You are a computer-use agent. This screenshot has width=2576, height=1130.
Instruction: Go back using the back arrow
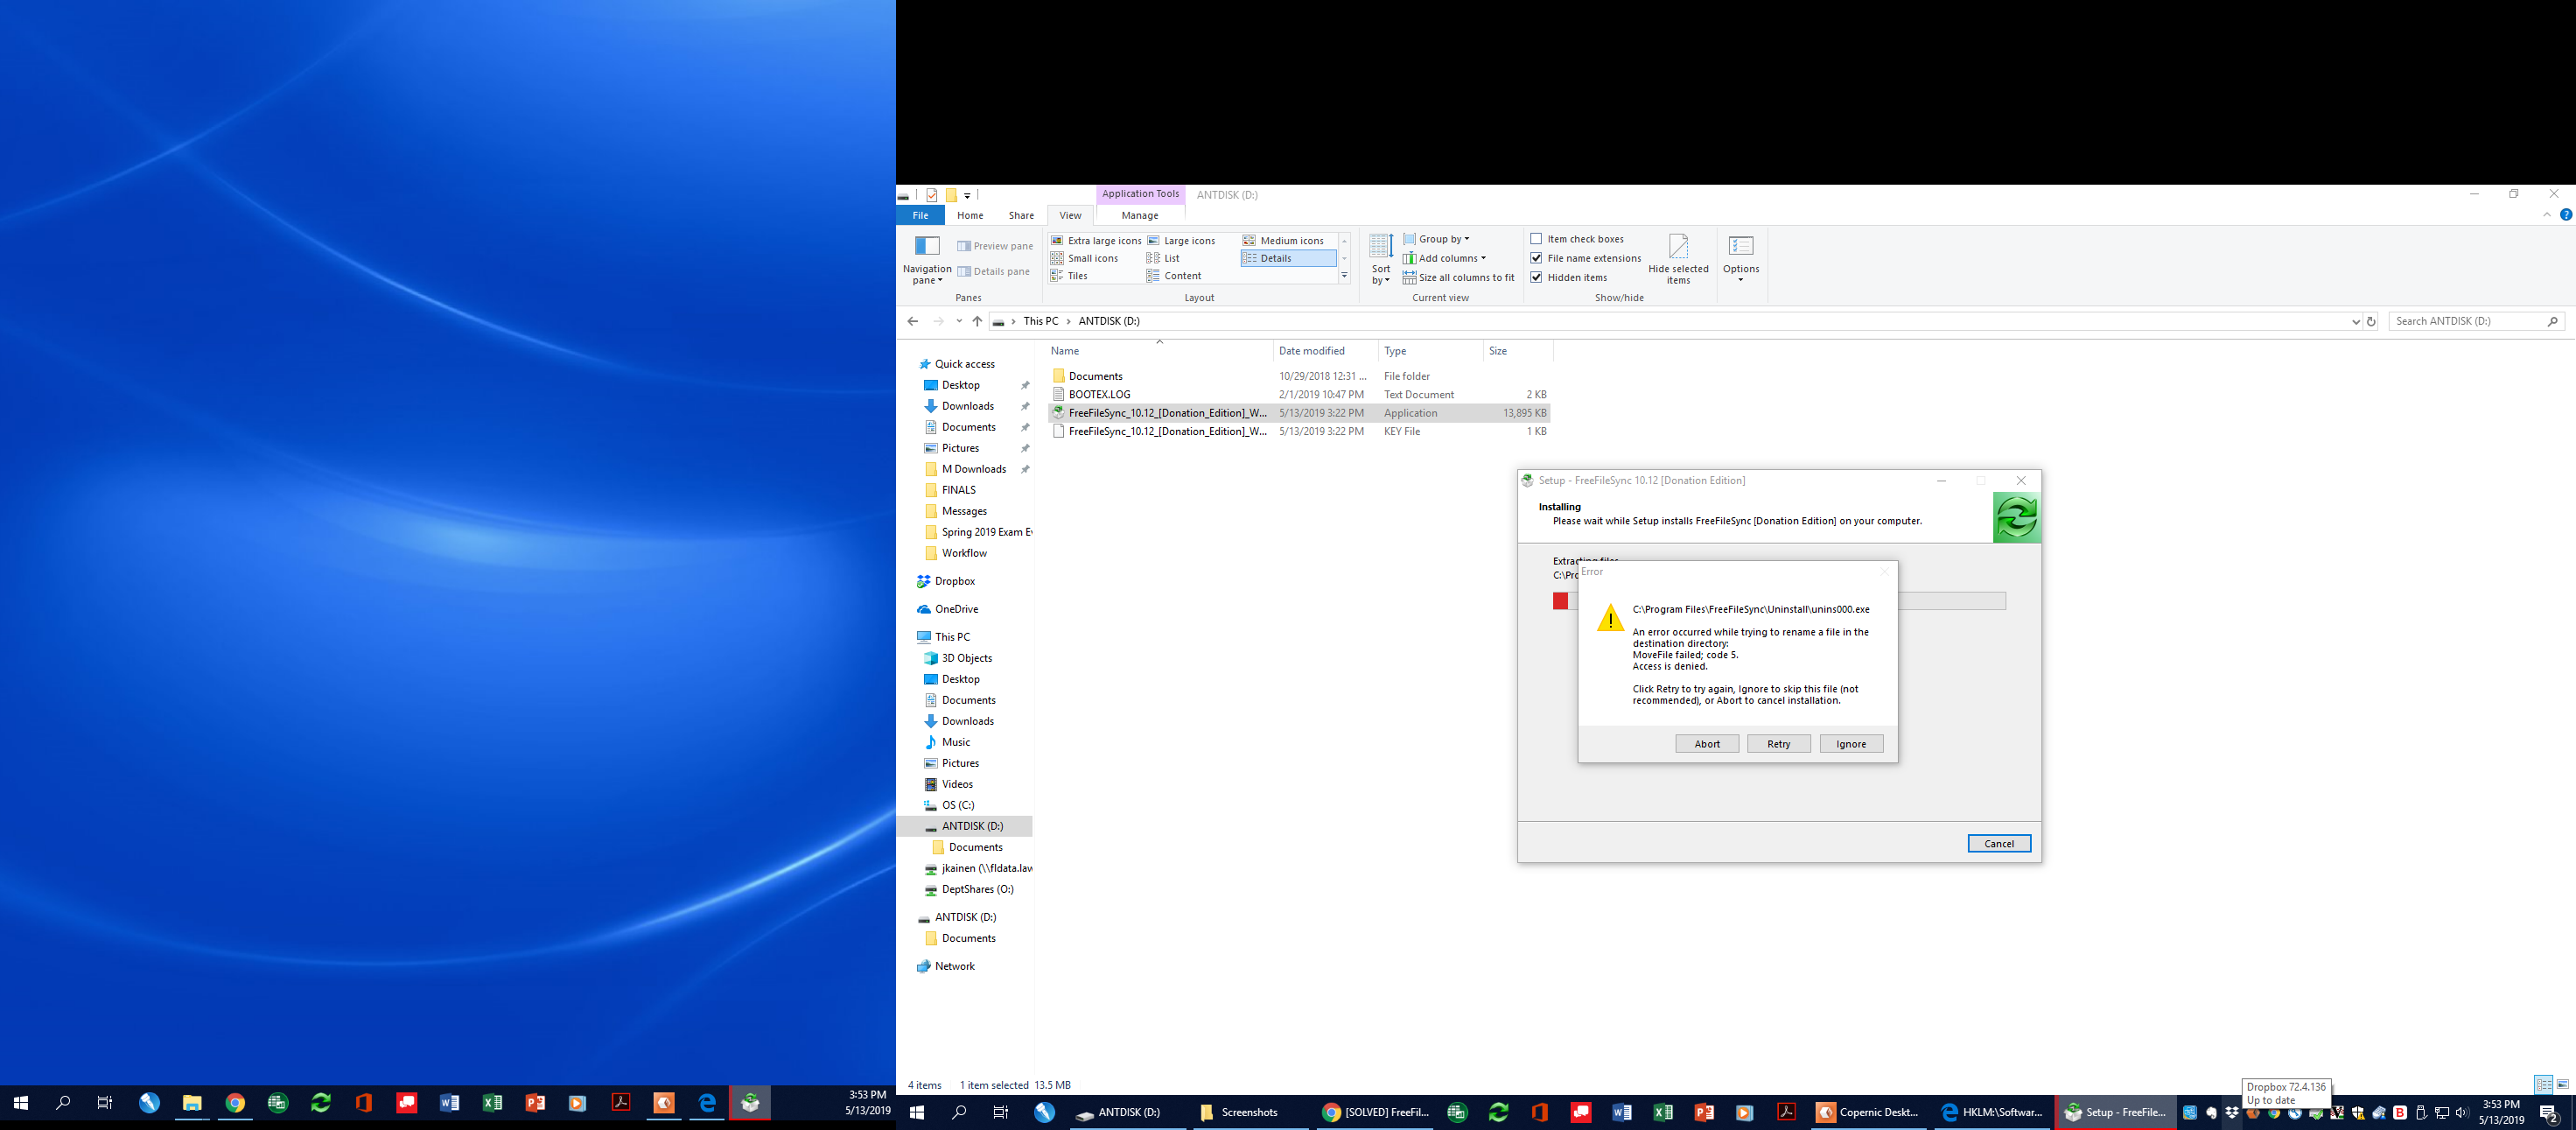coord(912,321)
